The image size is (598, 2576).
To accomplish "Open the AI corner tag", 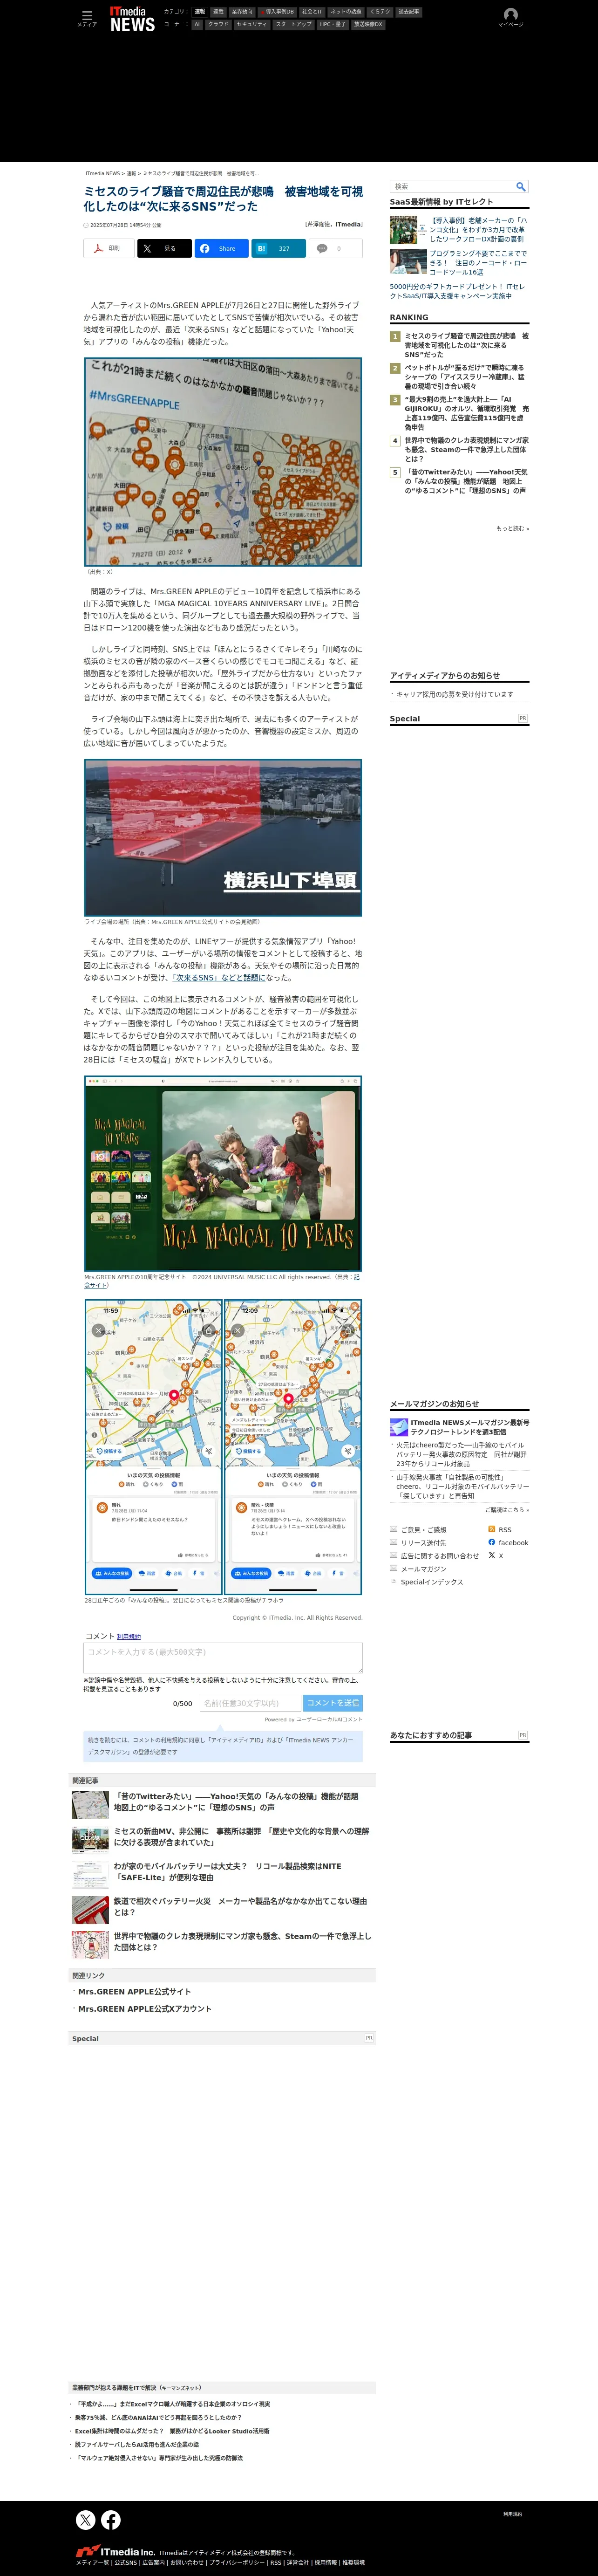I will pos(197,24).
